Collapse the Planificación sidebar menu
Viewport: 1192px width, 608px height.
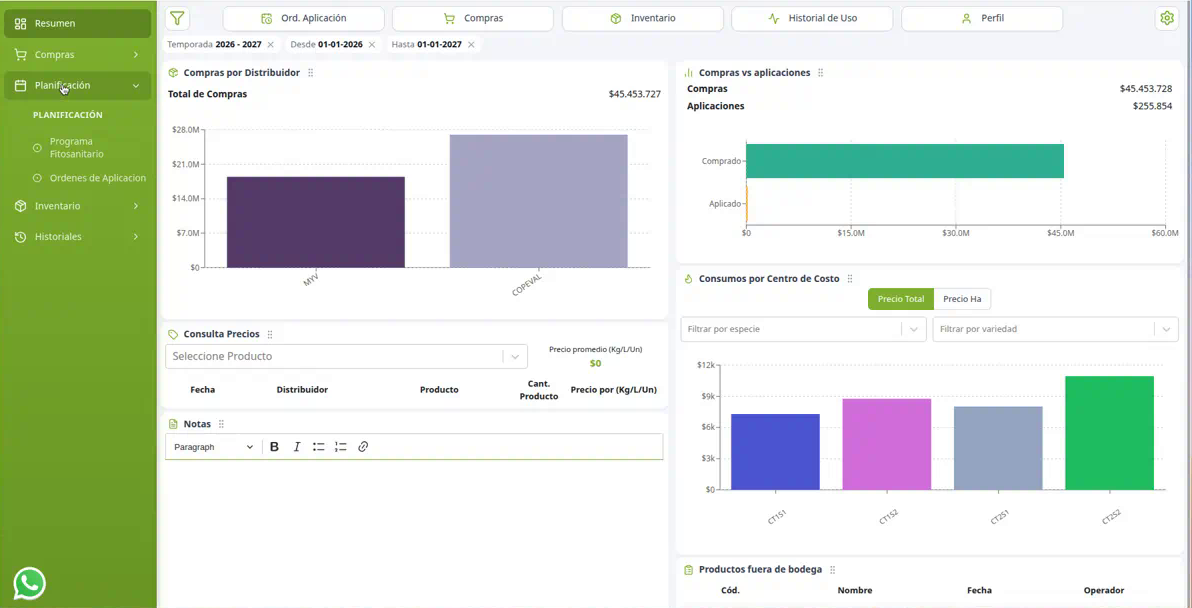(78, 86)
